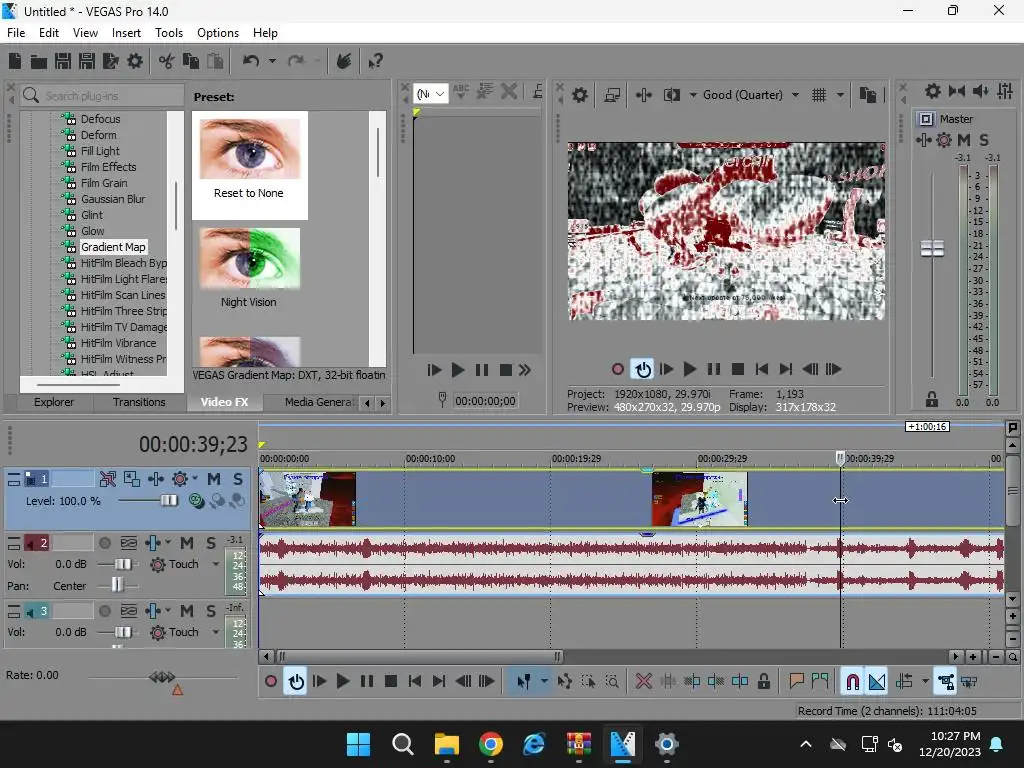
Task: Play in the video preview window
Action: [x=690, y=370]
